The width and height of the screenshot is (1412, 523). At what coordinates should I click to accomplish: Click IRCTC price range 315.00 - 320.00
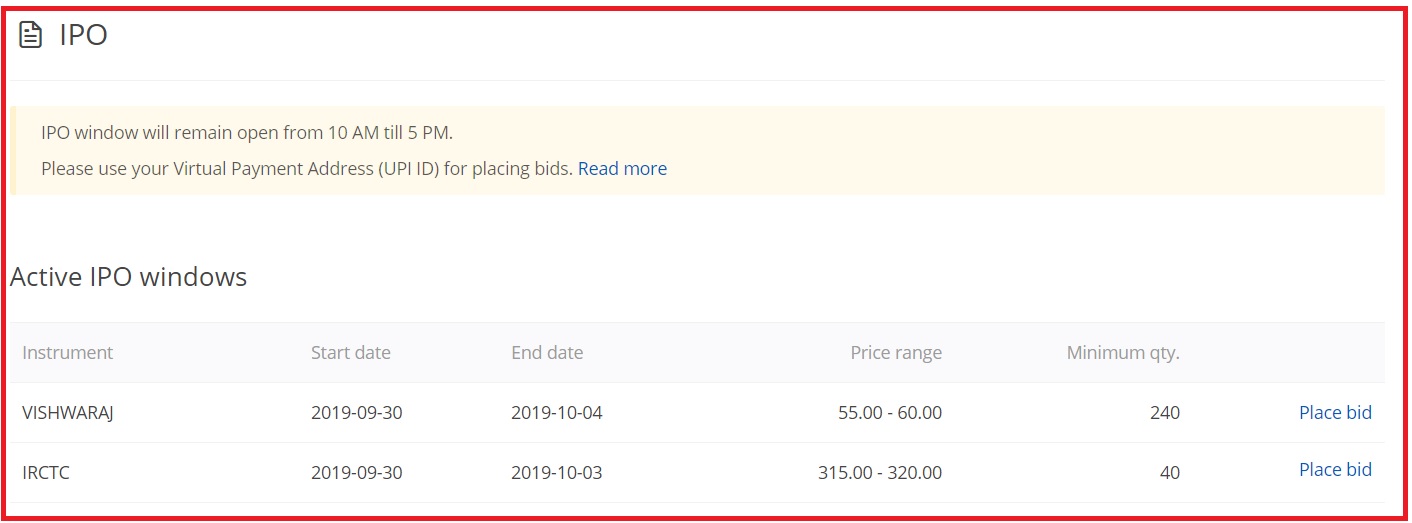(880, 473)
